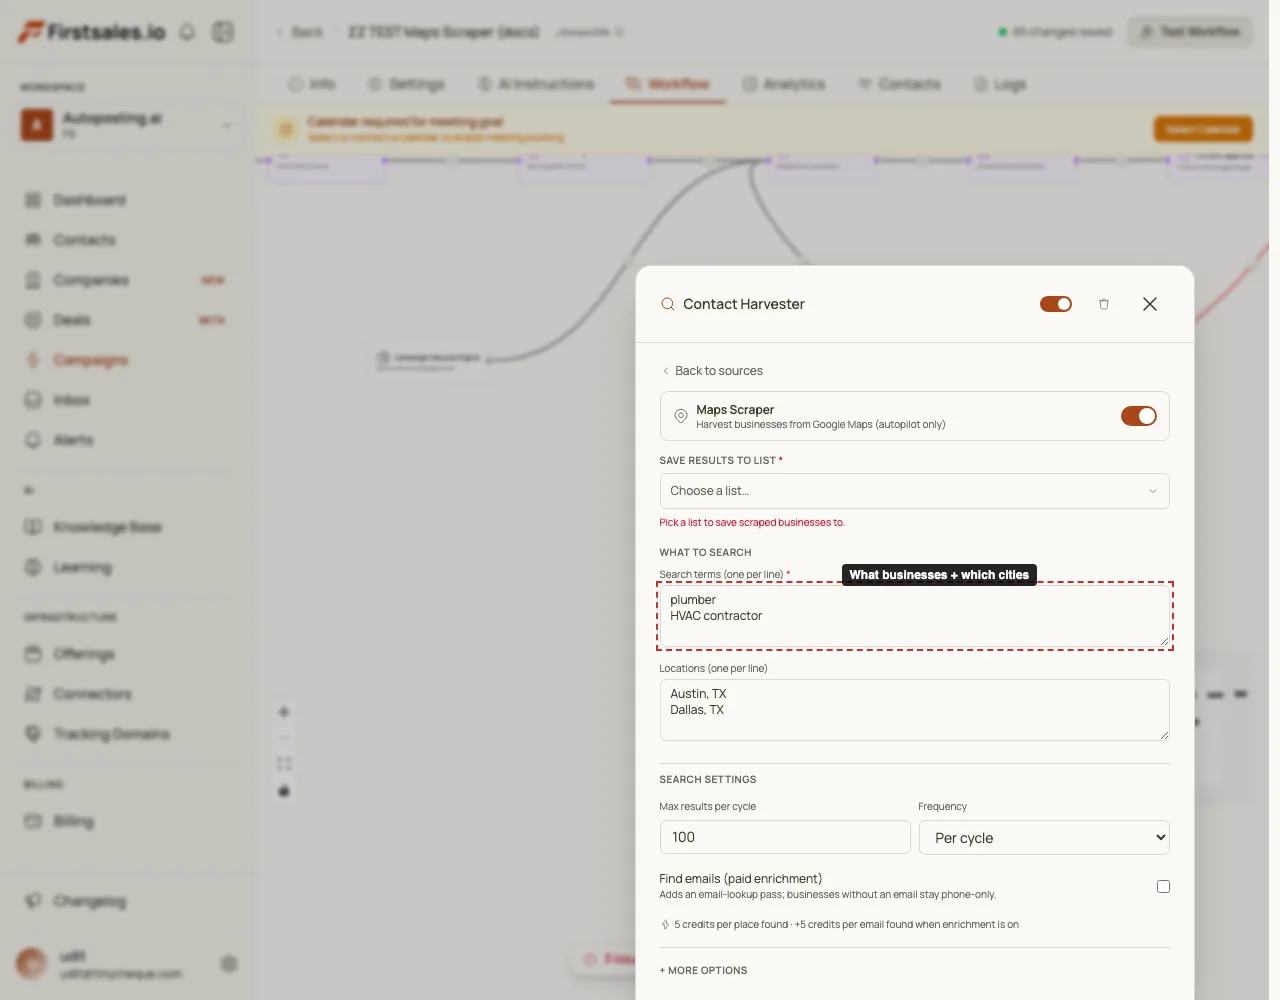The height and width of the screenshot is (1000, 1280).
Task: Click into the Locations text area
Action: [914, 710]
